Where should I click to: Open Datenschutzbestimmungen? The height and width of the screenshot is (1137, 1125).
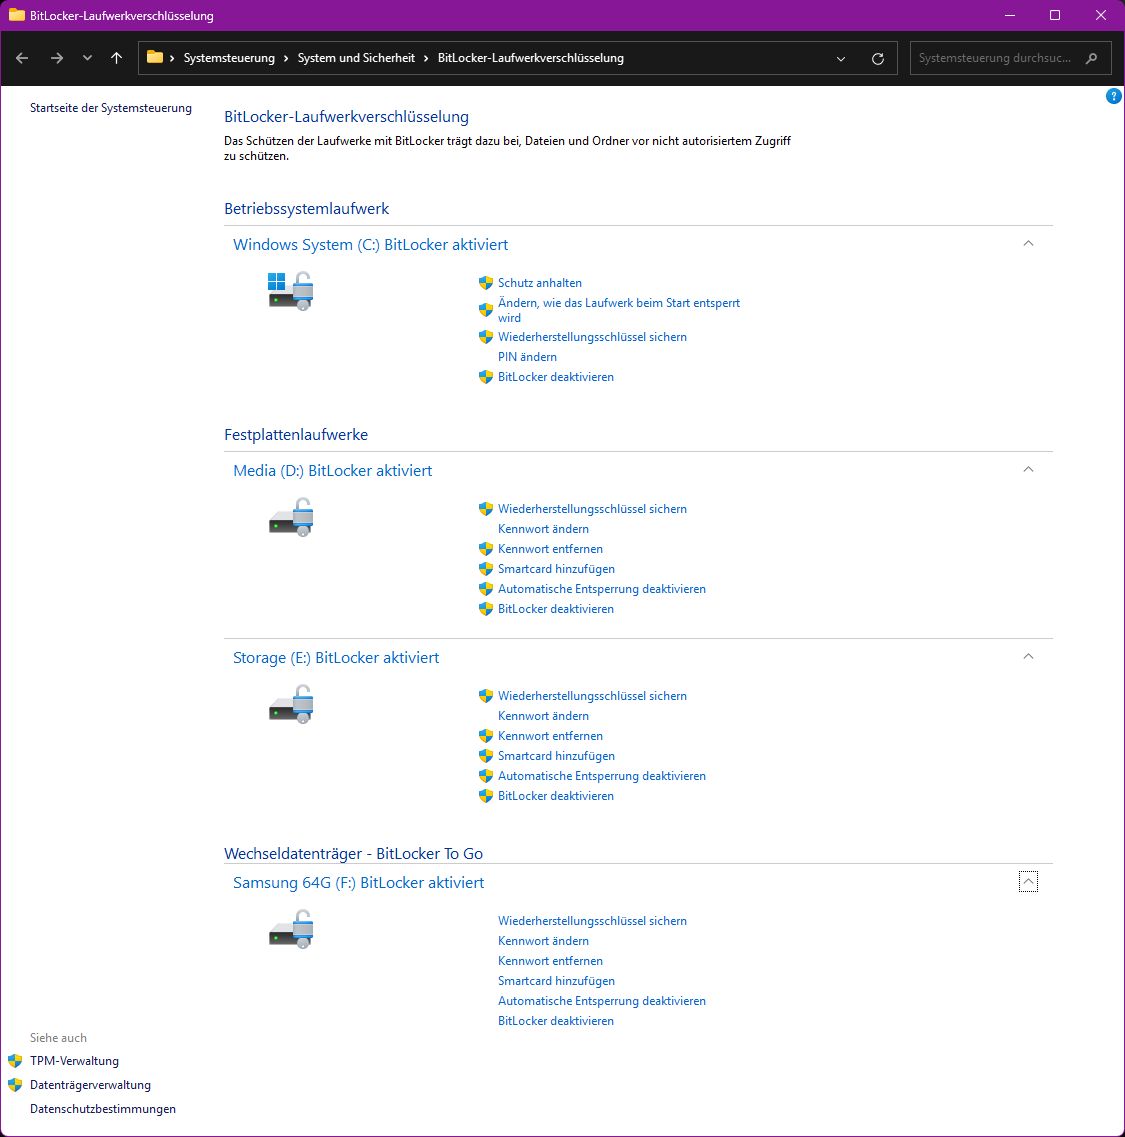[x=102, y=1109]
